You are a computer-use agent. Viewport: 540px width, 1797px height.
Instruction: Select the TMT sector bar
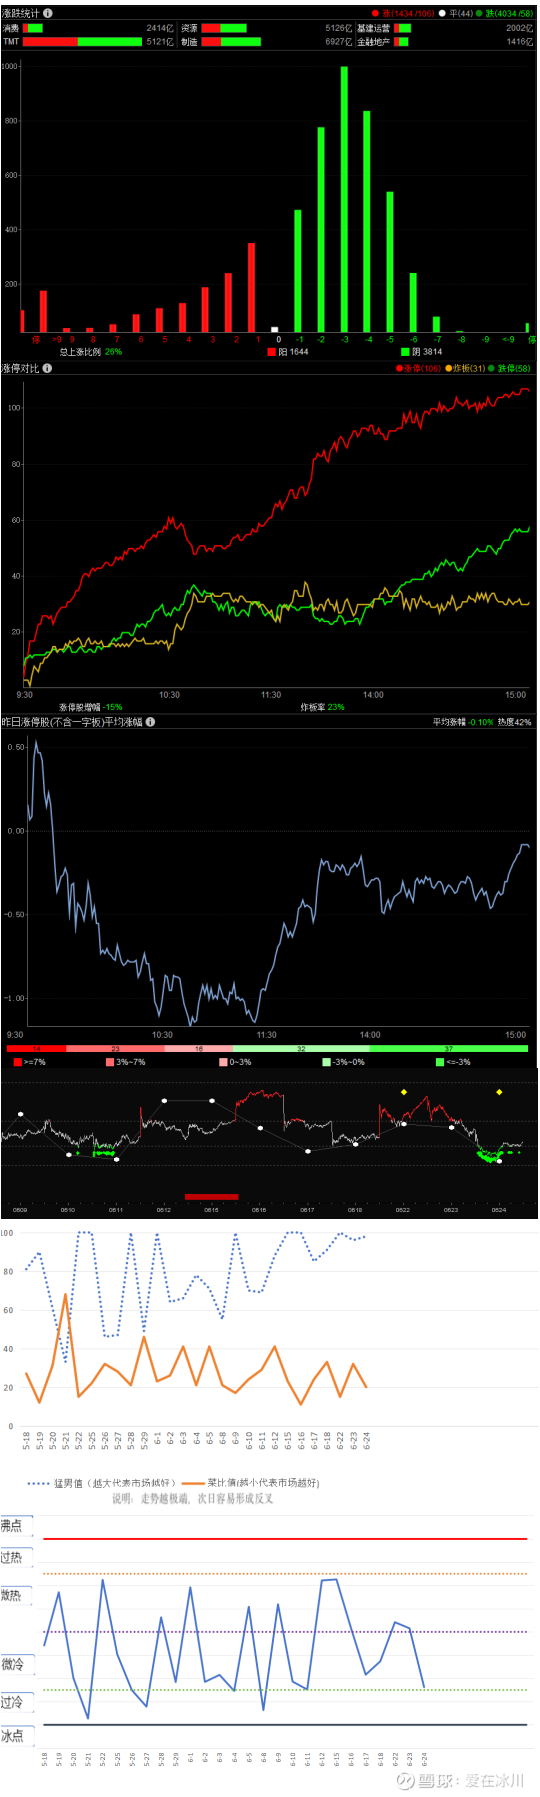click(x=82, y=42)
